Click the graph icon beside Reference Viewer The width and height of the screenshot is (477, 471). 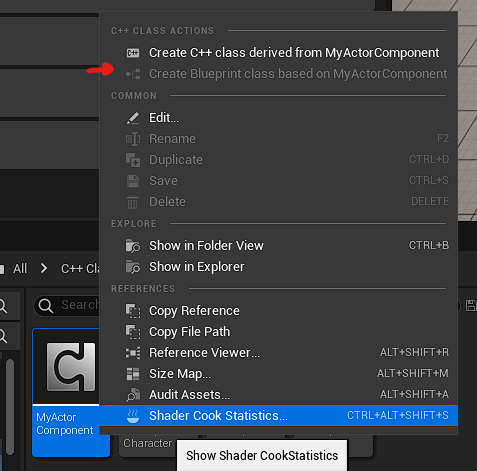click(133, 353)
